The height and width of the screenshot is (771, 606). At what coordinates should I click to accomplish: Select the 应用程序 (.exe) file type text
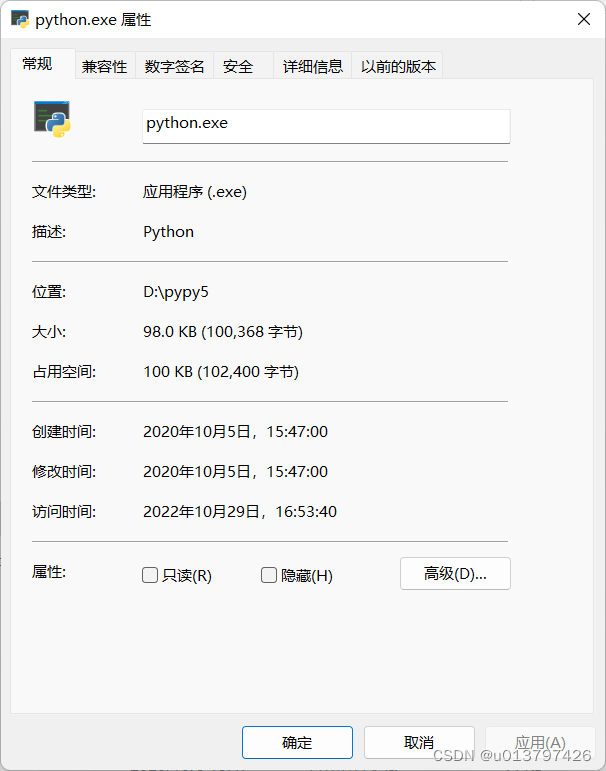pyautogui.click(x=195, y=192)
